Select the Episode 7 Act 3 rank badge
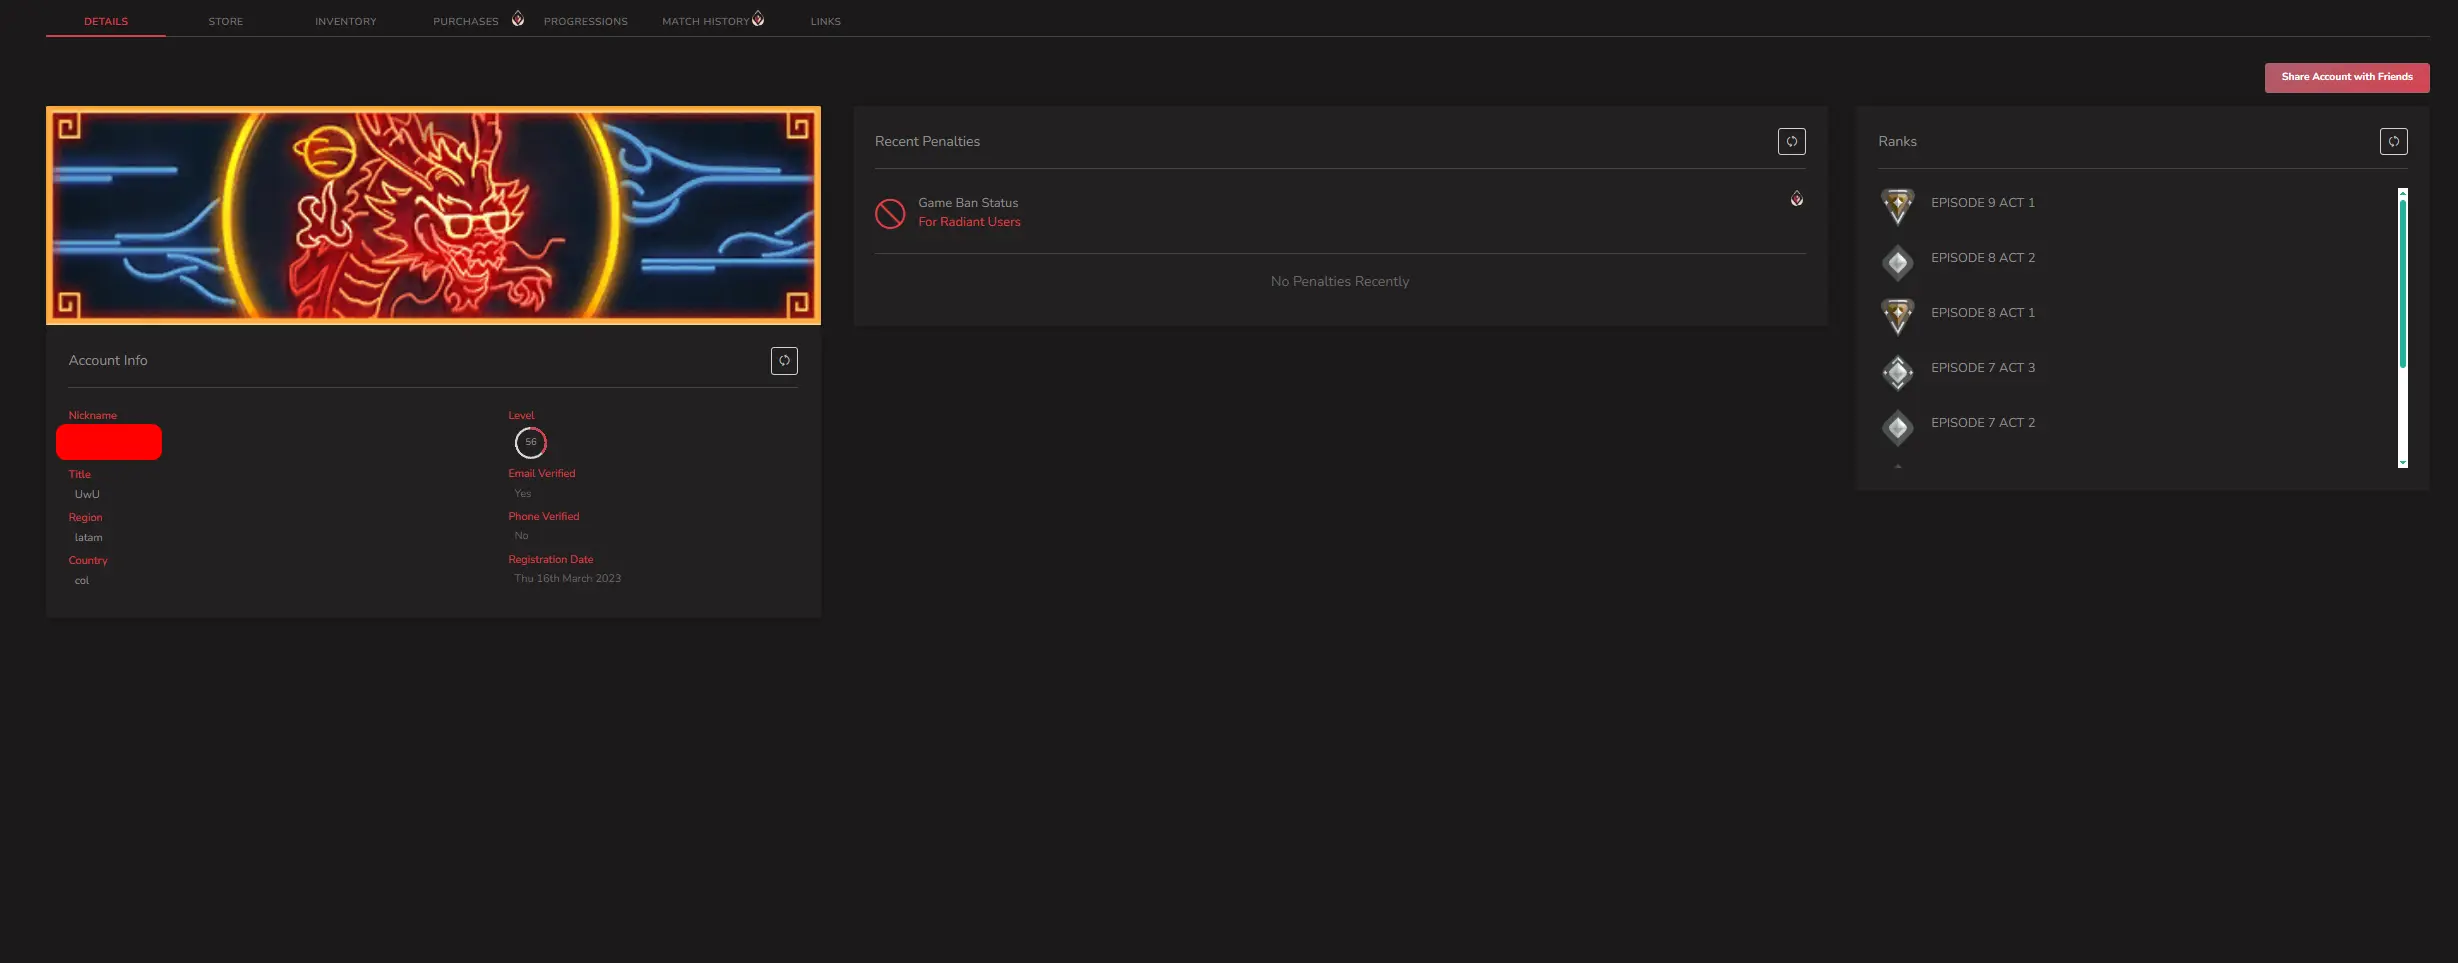The image size is (2458, 963). [x=1897, y=372]
